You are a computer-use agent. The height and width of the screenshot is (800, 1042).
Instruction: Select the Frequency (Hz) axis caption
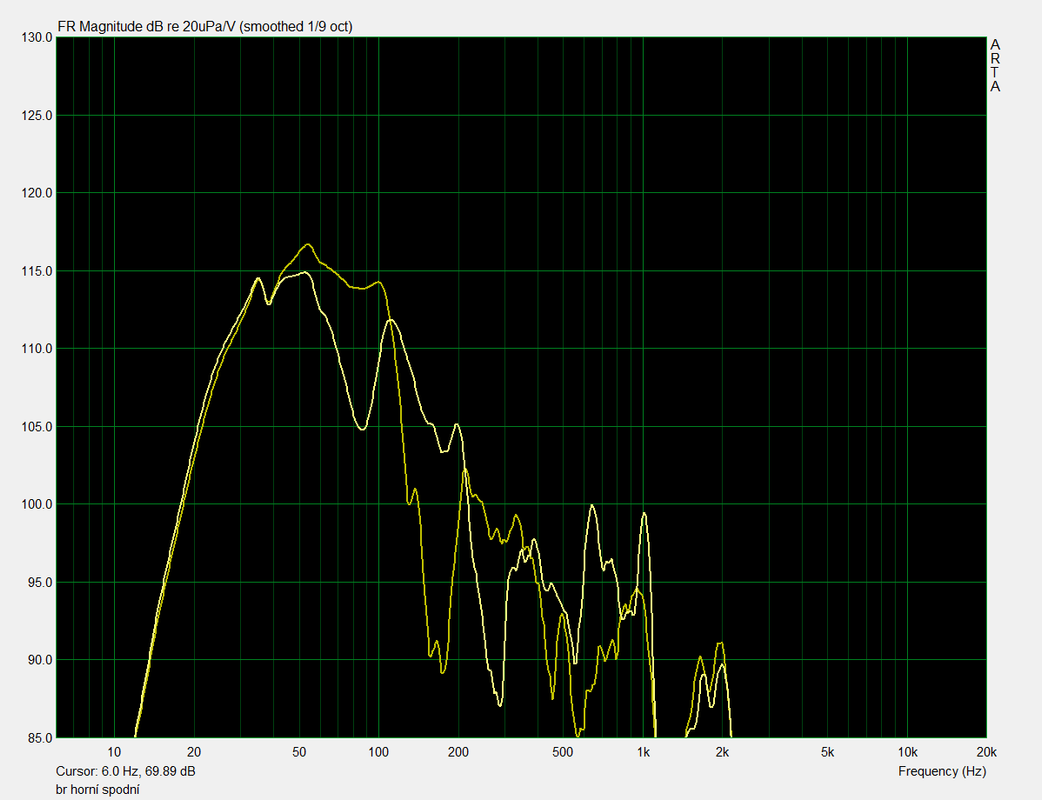(942, 771)
